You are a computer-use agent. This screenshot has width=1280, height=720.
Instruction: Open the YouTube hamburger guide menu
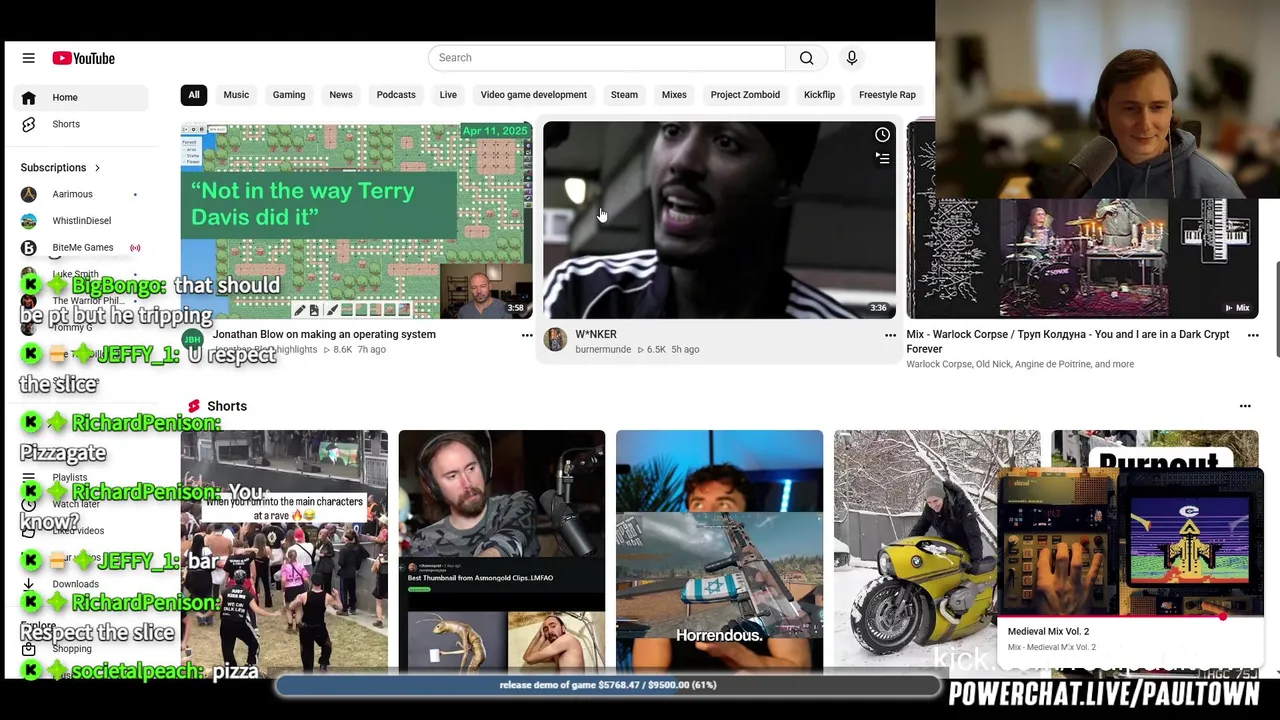28,58
